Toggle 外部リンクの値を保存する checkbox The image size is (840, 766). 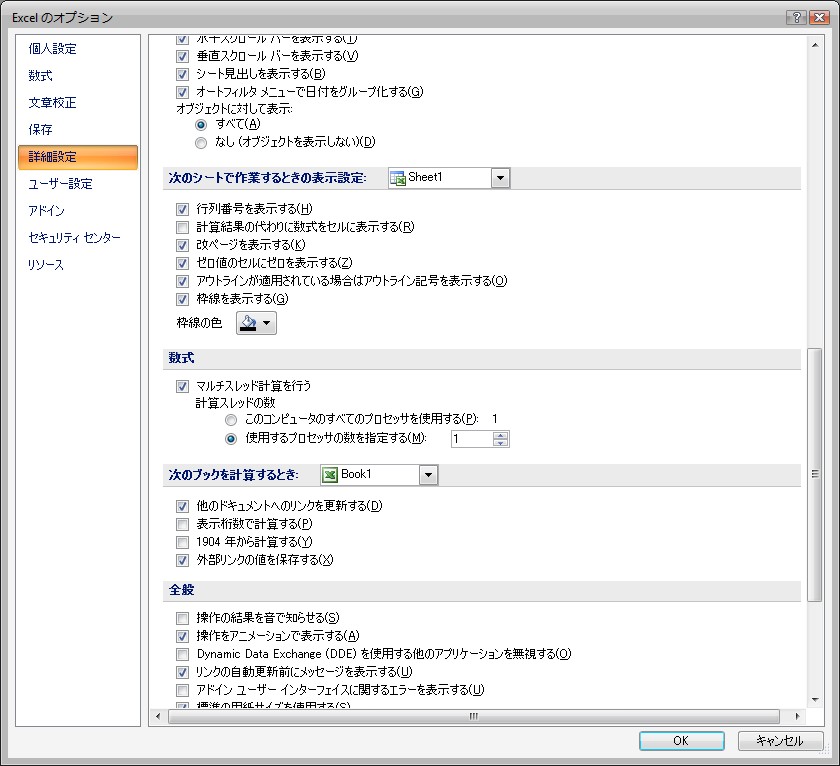point(182,560)
